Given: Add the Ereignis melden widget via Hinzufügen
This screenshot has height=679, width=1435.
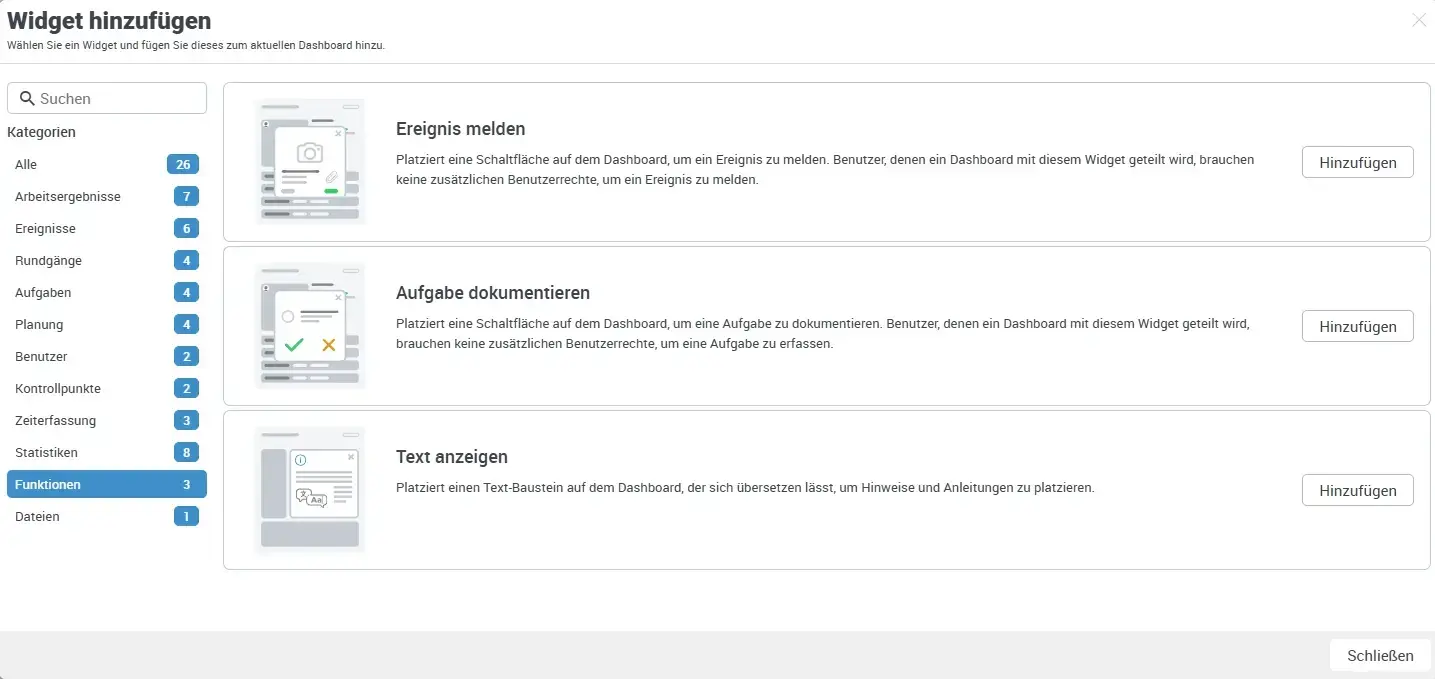Looking at the screenshot, I should (1357, 161).
